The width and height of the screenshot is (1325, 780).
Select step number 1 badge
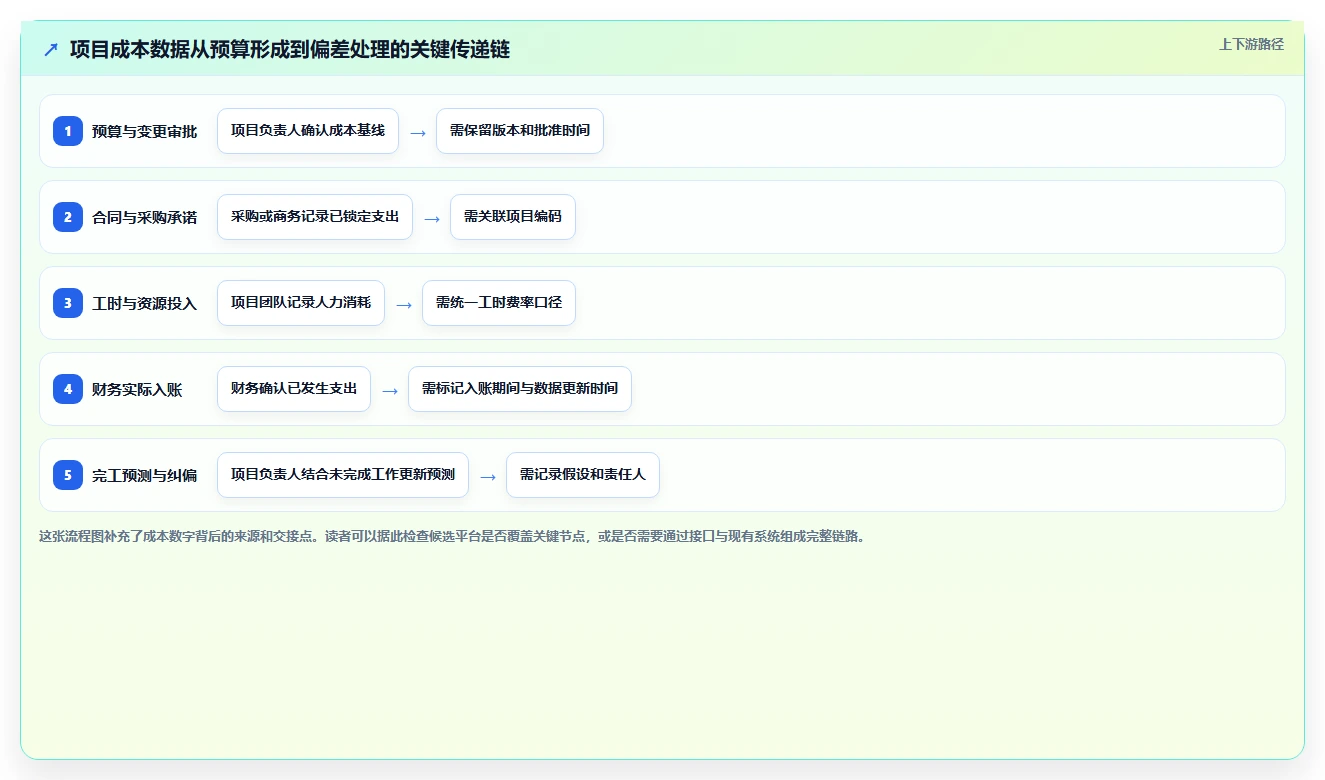tap(68, 131)
